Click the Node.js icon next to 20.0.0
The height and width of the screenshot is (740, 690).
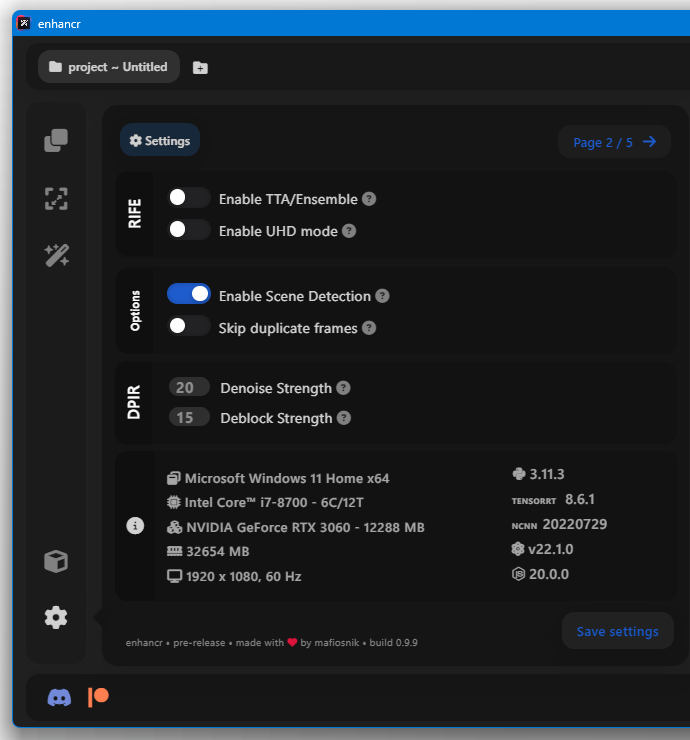(518, 574)
